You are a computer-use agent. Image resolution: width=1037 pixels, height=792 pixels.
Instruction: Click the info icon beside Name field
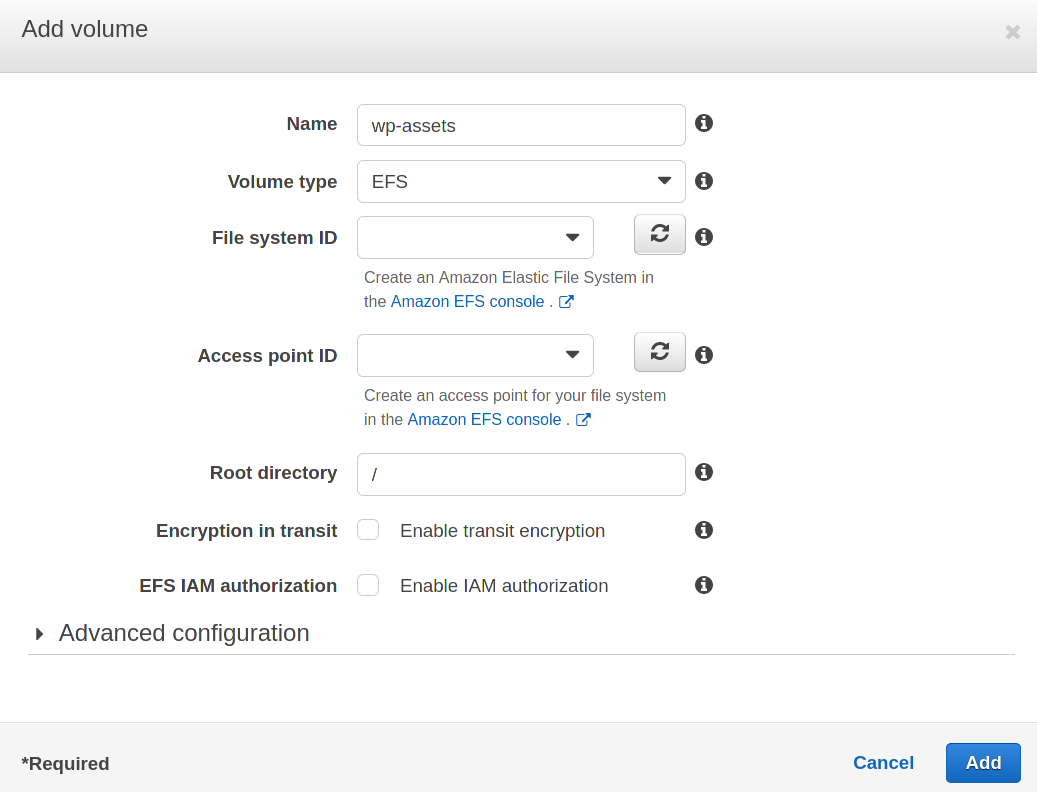click(x=704, y=123)
